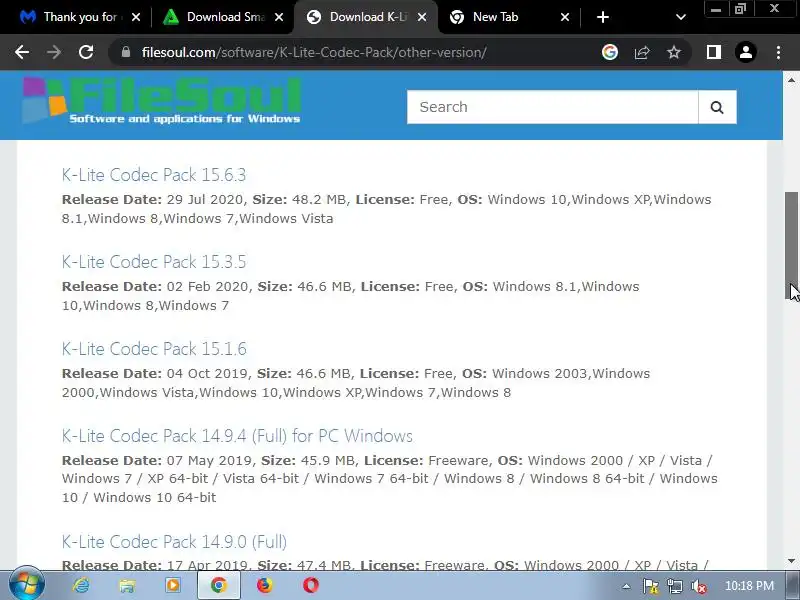This screenshot has height=600, width=800.
Task: Click the scrollbar up arrow
Action: (791, 80)
